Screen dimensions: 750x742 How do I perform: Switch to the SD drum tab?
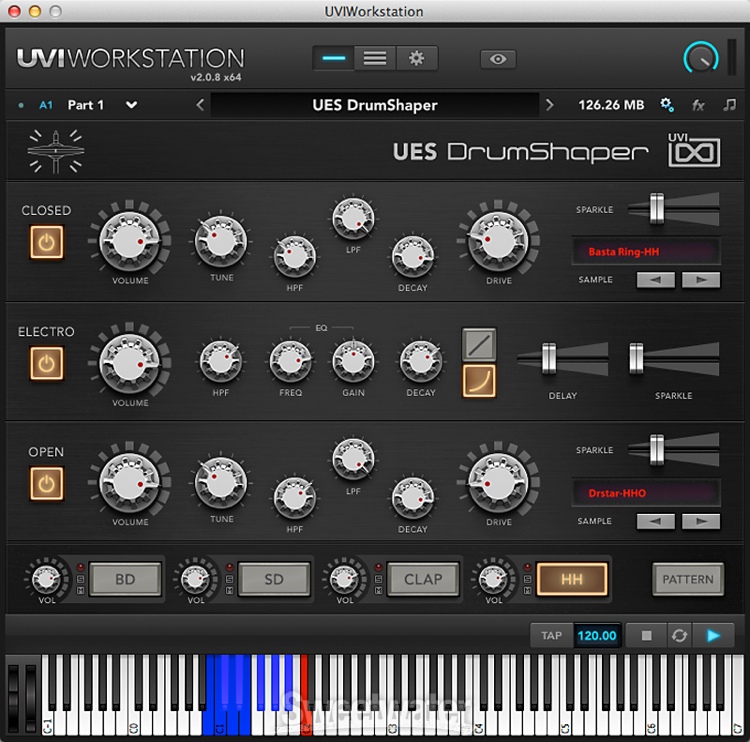(x=274, y=579)
